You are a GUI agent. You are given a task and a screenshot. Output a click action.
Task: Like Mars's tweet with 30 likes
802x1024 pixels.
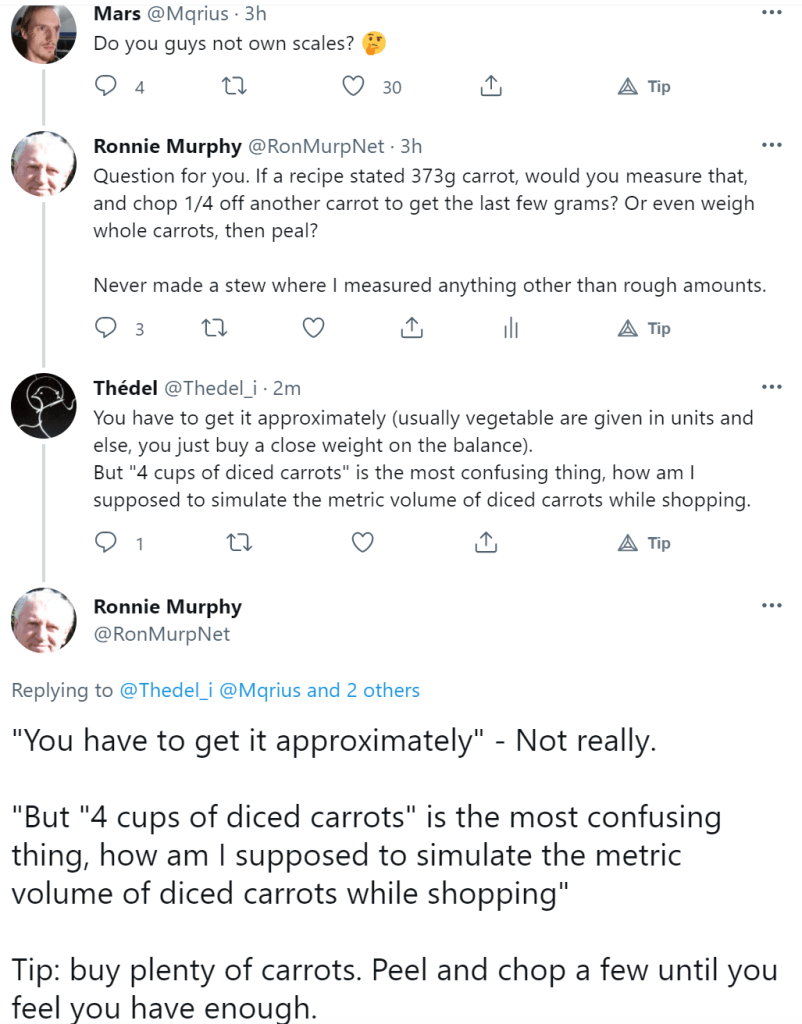pos(353,87)
